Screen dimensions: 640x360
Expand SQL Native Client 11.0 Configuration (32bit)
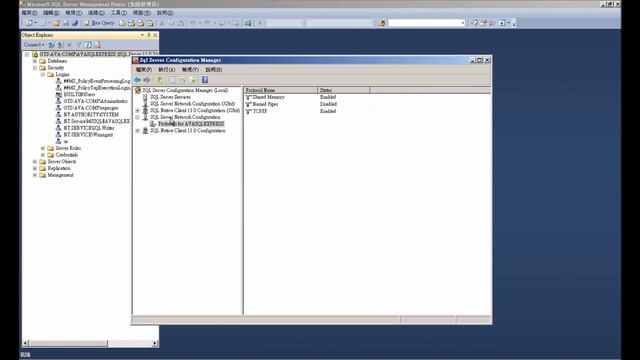[x=138, y=111]
